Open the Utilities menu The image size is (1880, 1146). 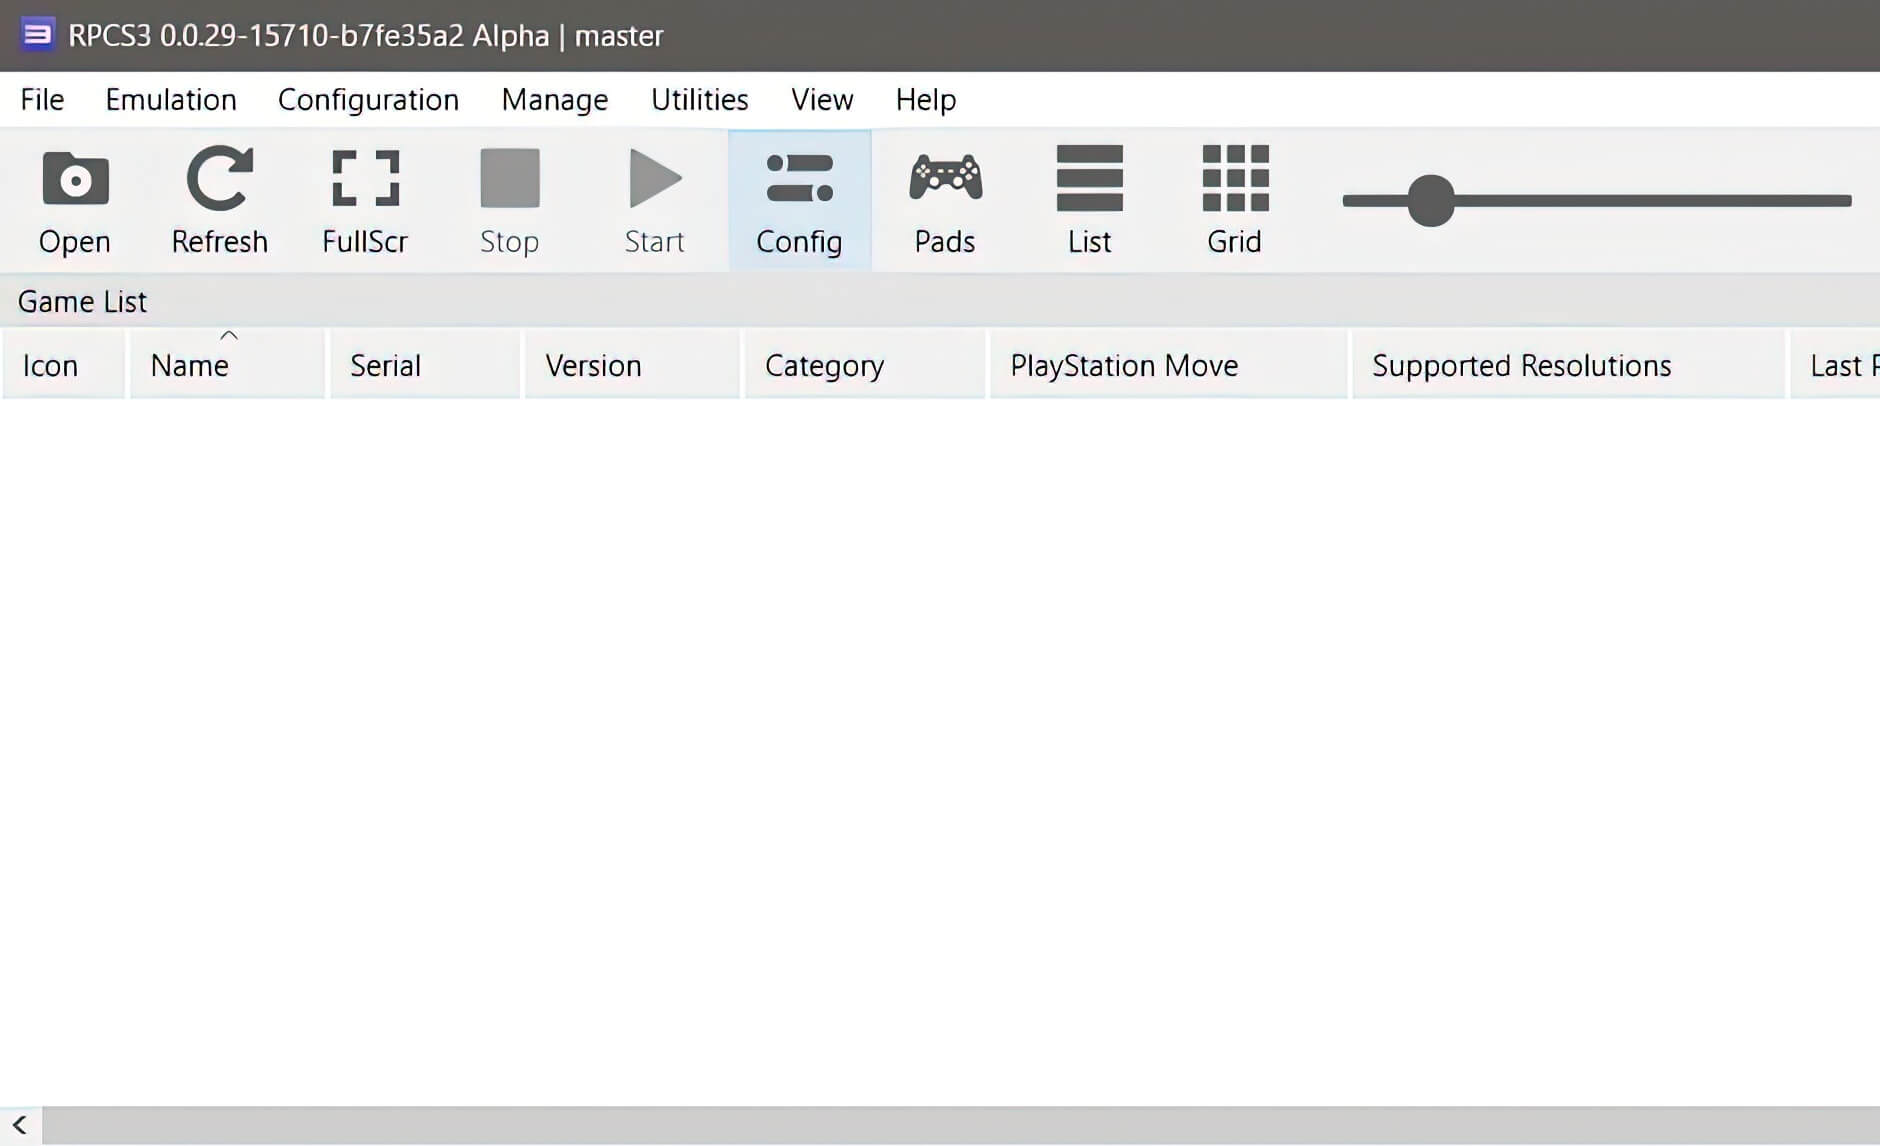click(x=699, y=99)
